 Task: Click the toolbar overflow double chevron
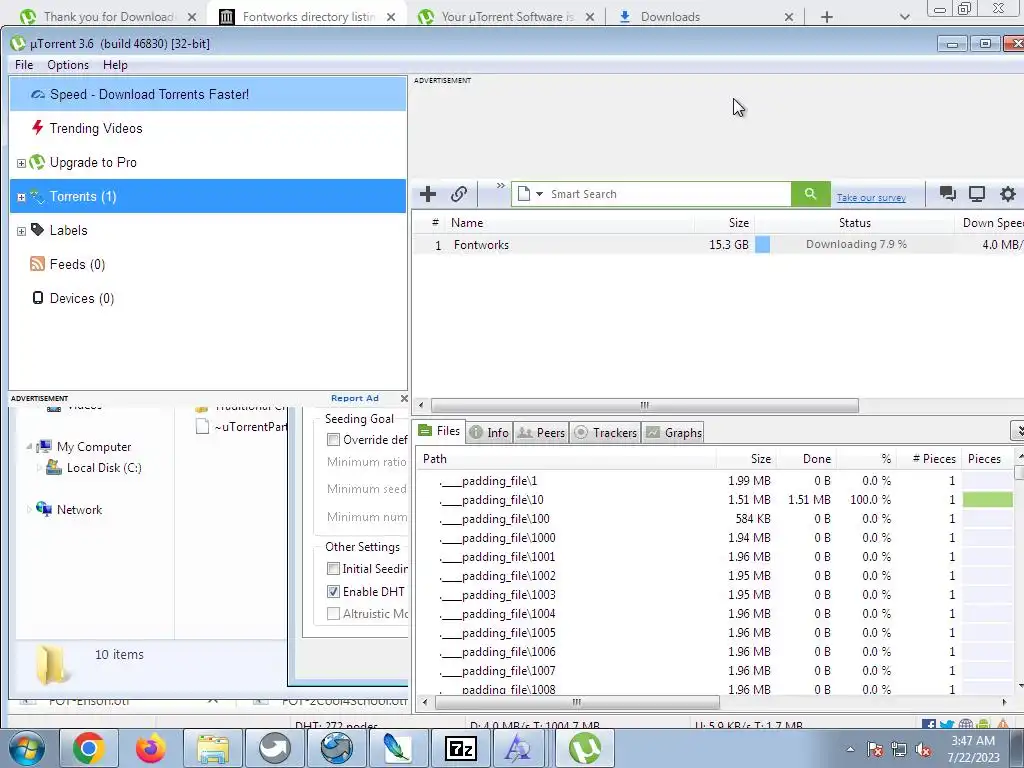pyautogui.click(x=500, y=185)
